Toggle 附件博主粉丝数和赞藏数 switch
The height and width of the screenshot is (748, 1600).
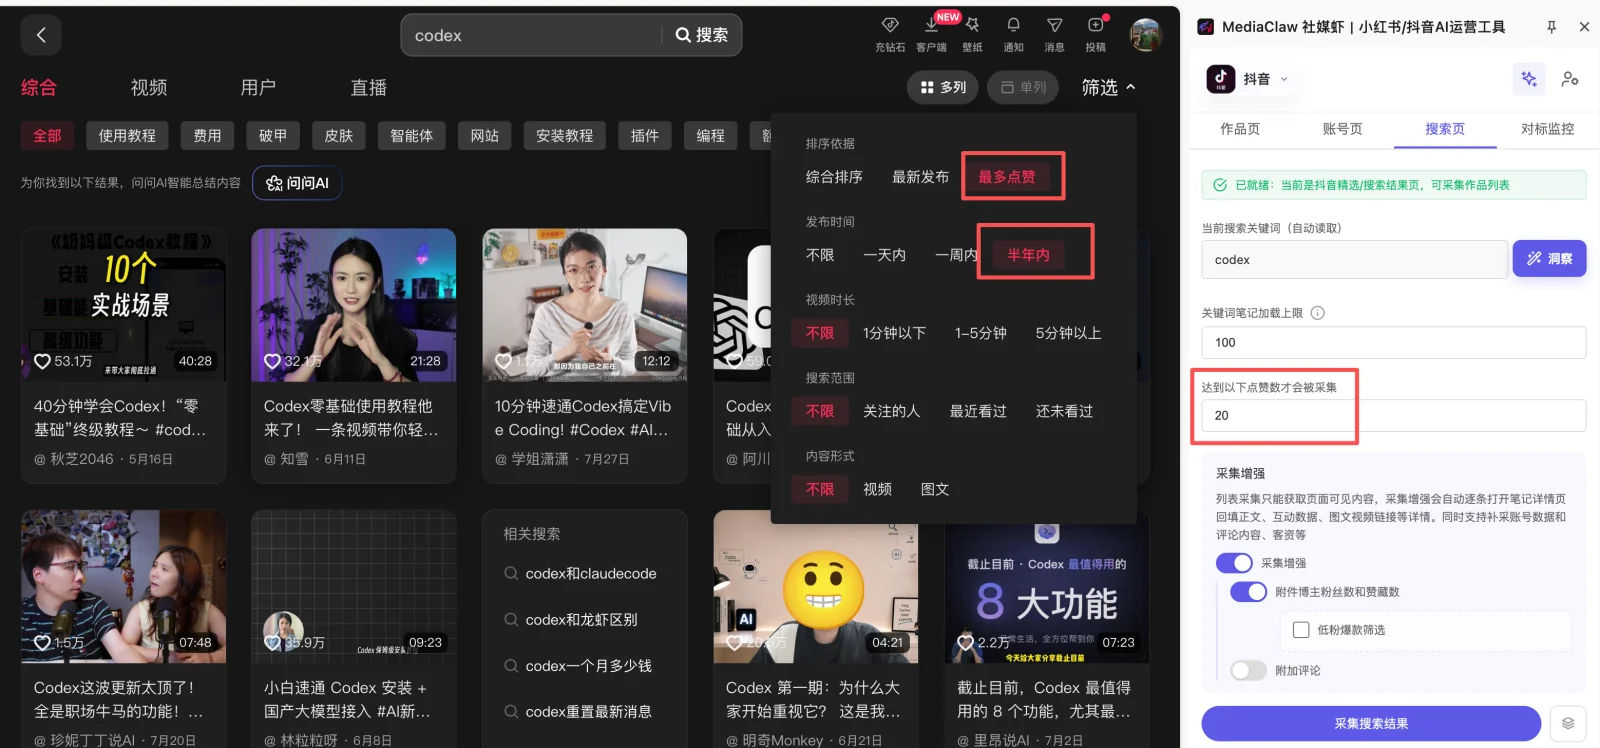click(x=1248, y=592)
